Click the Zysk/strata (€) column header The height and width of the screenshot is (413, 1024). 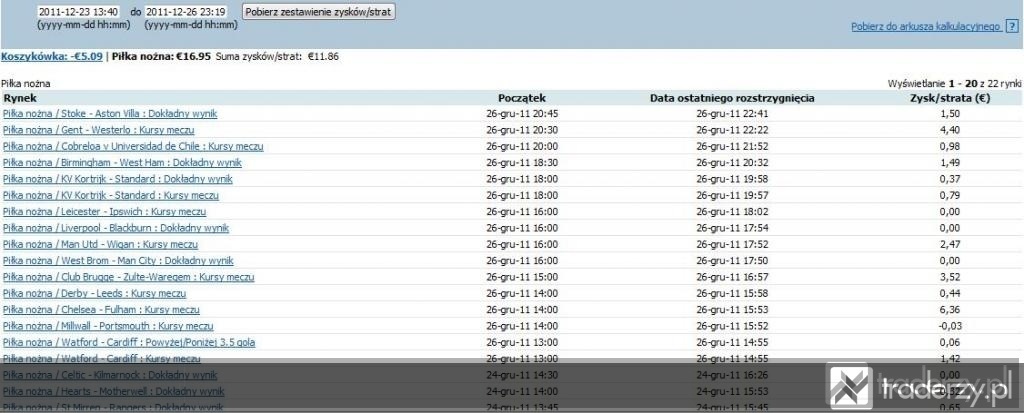[950, 98]
